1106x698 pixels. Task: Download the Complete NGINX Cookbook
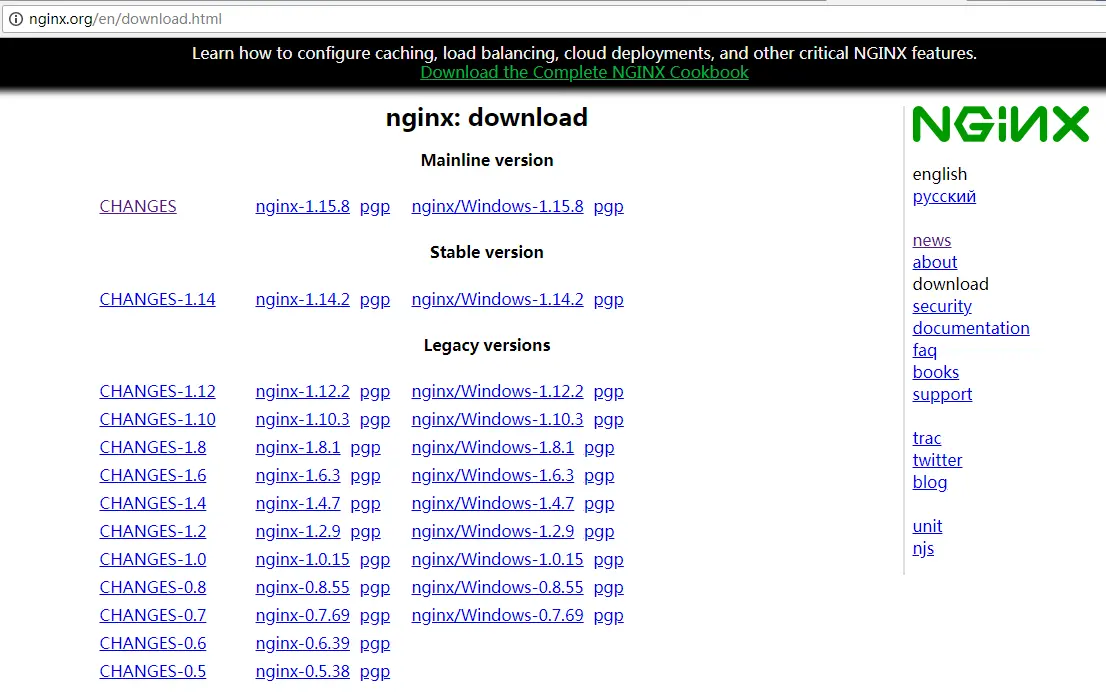click(584, 72)
